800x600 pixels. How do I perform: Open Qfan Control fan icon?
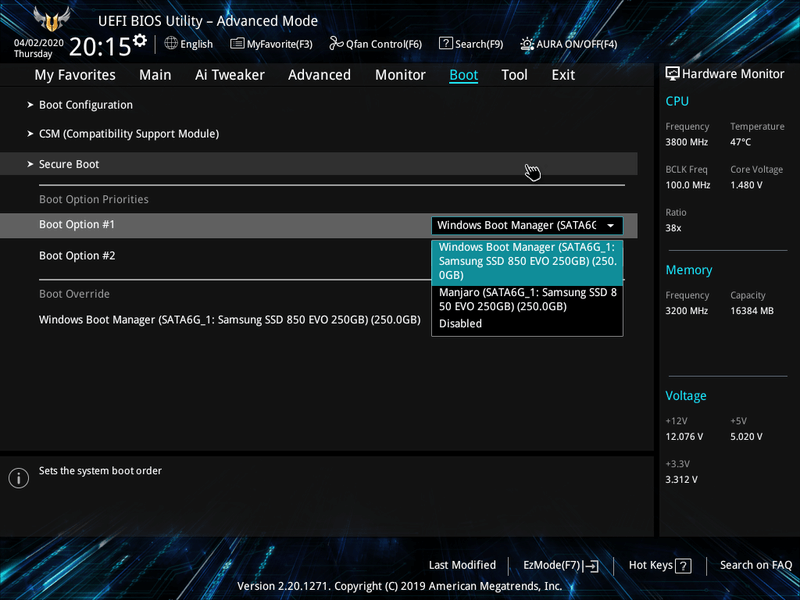point(336,44)
